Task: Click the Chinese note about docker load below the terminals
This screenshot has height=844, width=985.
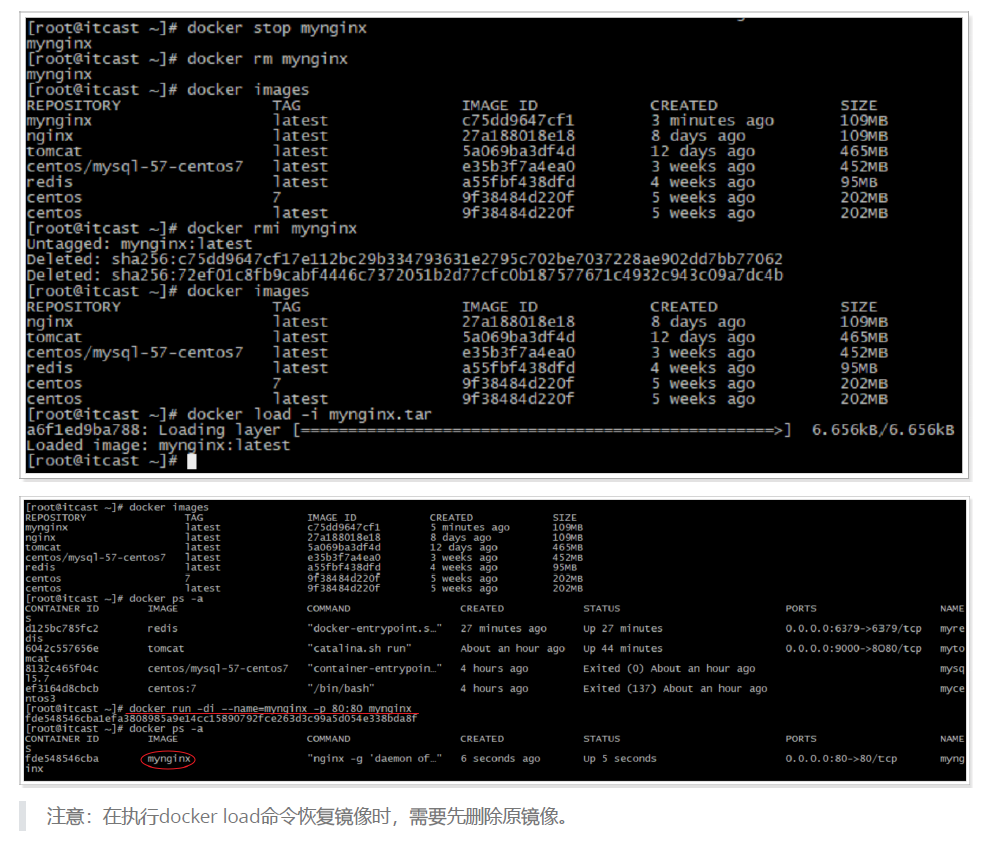Action: (307, 816)
